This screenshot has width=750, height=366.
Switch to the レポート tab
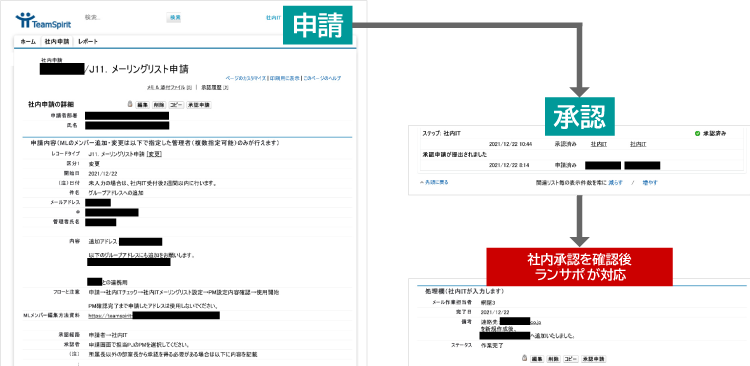88,42
